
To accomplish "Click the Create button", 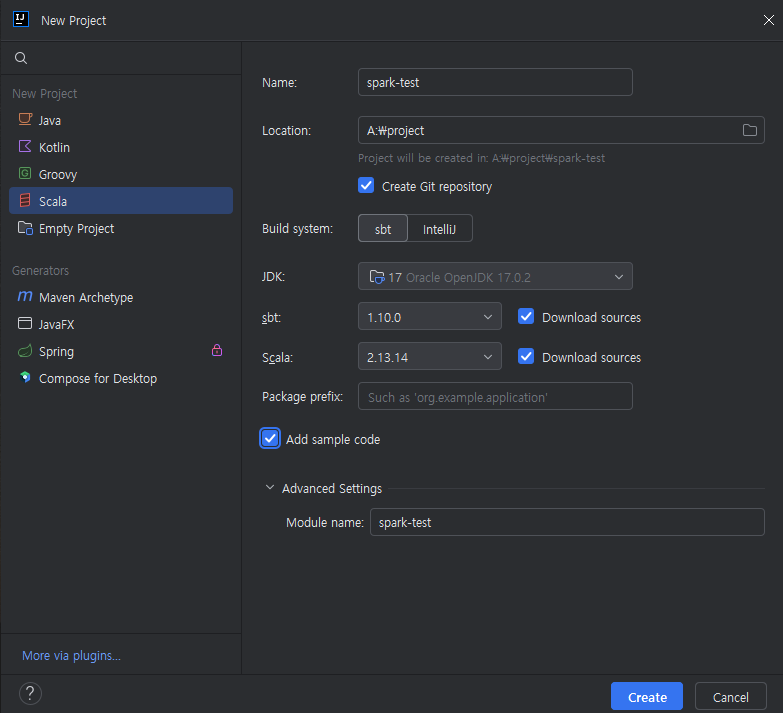I will click(647, 697).
